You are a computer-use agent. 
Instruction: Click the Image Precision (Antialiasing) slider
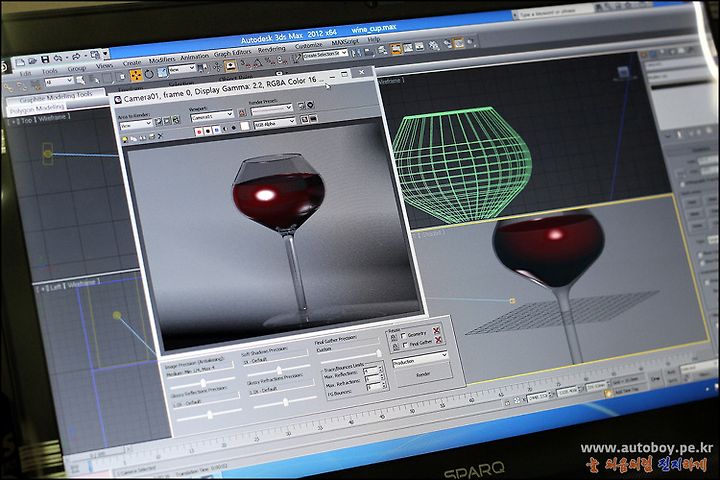click(203, 383)
